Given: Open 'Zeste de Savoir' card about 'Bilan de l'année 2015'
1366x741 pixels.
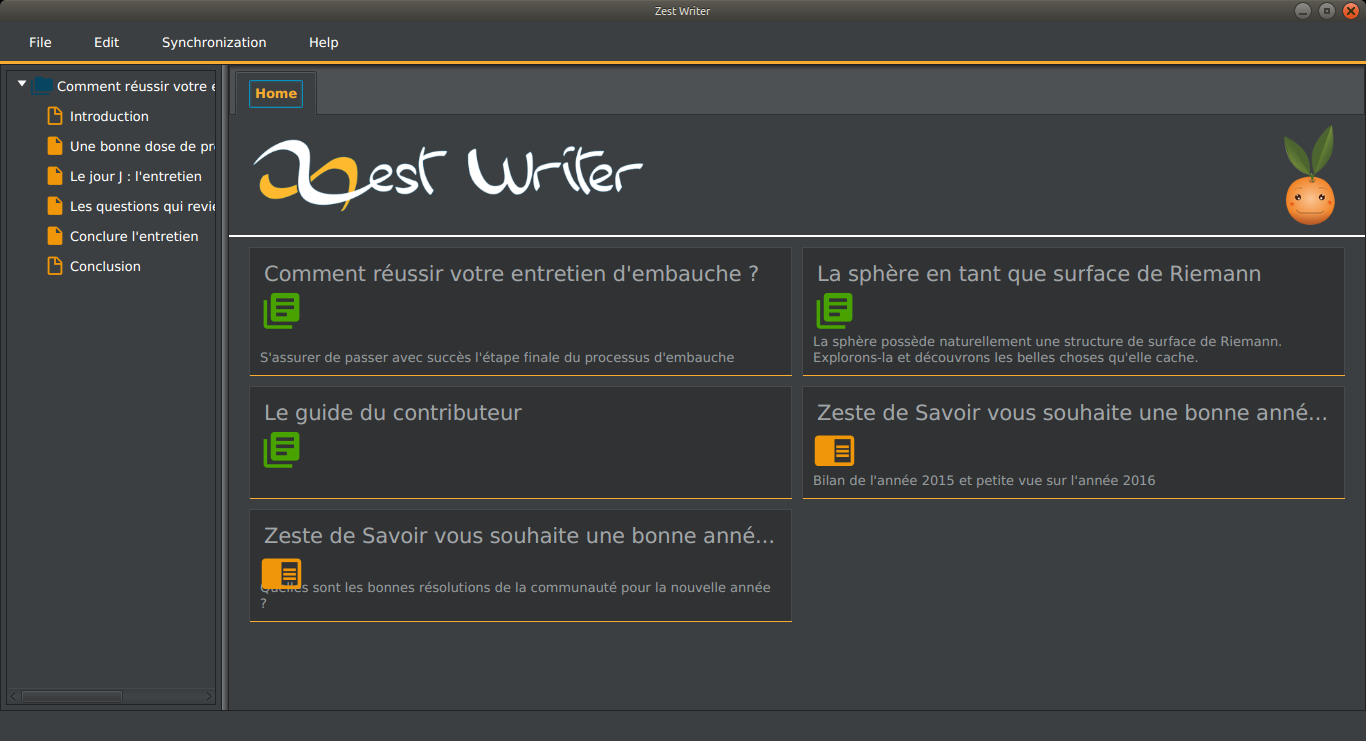Looking at the screenshot, I should click(1072, 413).
